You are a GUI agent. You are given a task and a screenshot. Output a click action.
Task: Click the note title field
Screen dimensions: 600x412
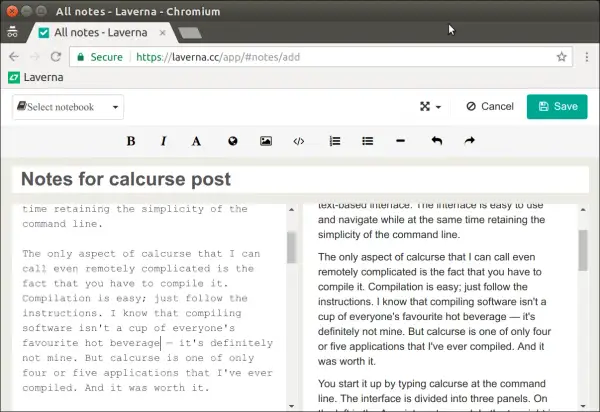(x=300, y=179)
